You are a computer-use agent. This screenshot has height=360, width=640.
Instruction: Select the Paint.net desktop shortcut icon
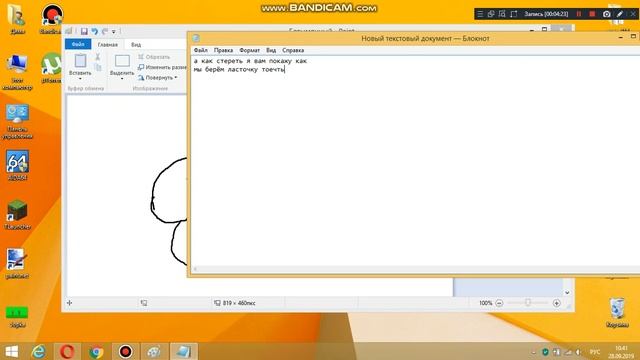click(17, 264)
